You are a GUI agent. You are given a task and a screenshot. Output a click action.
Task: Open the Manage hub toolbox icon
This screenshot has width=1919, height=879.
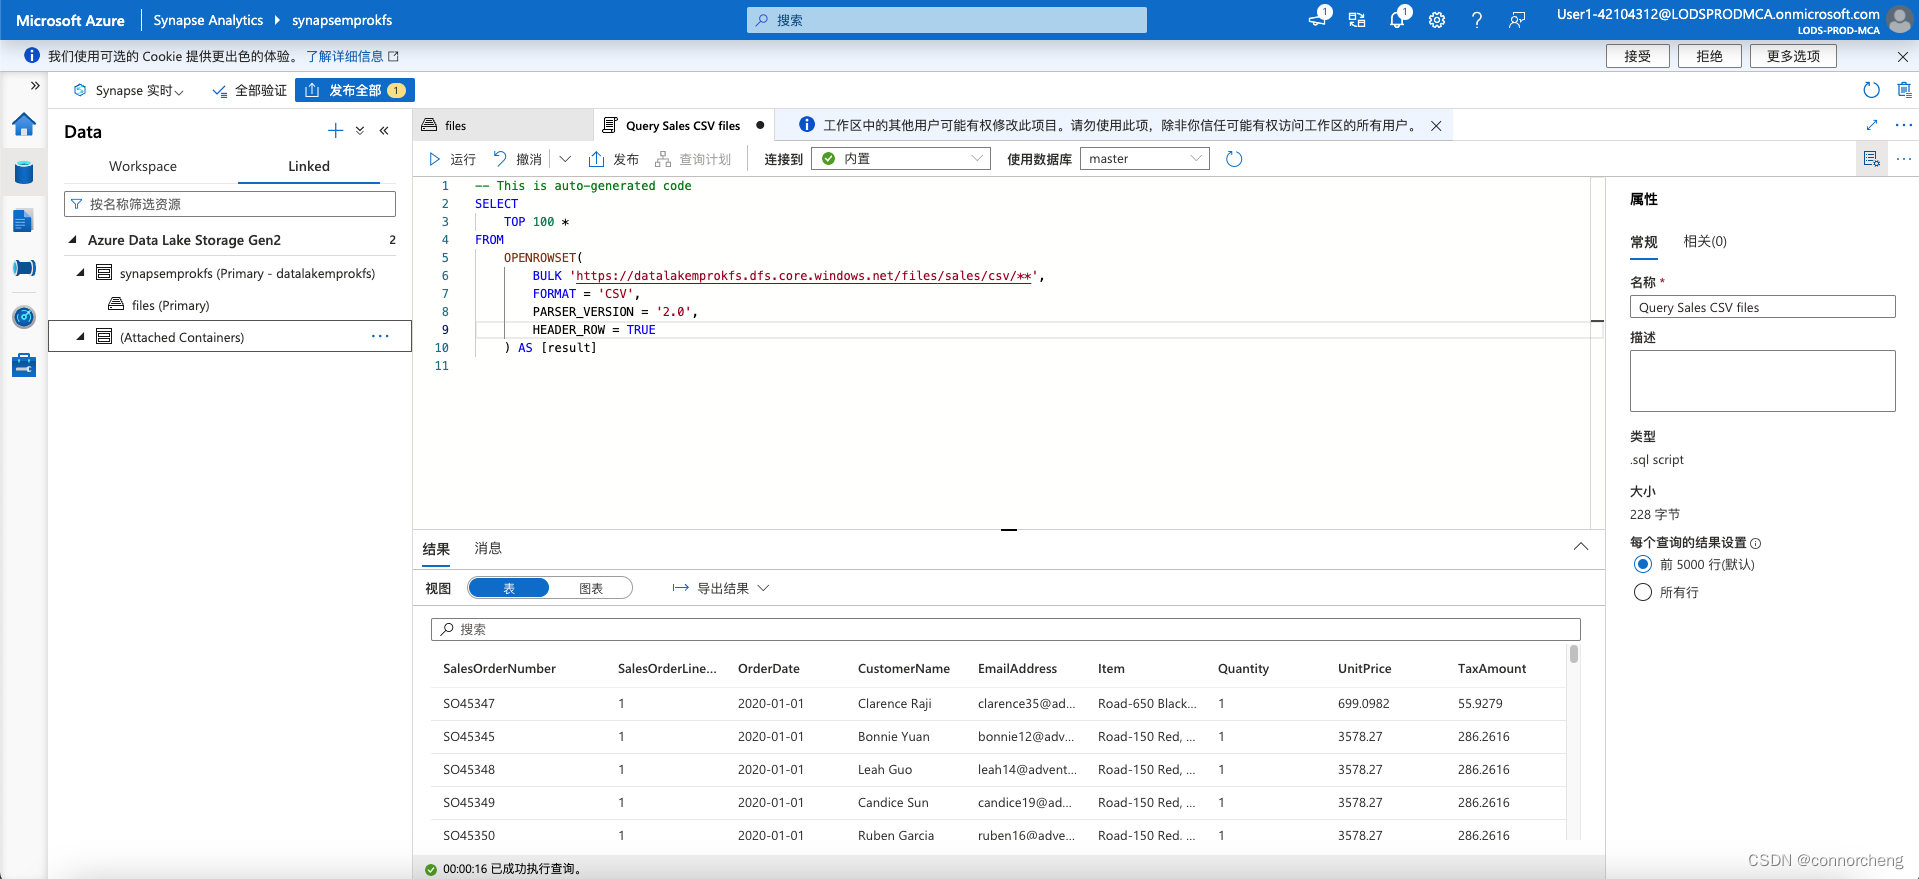point(24,365)
